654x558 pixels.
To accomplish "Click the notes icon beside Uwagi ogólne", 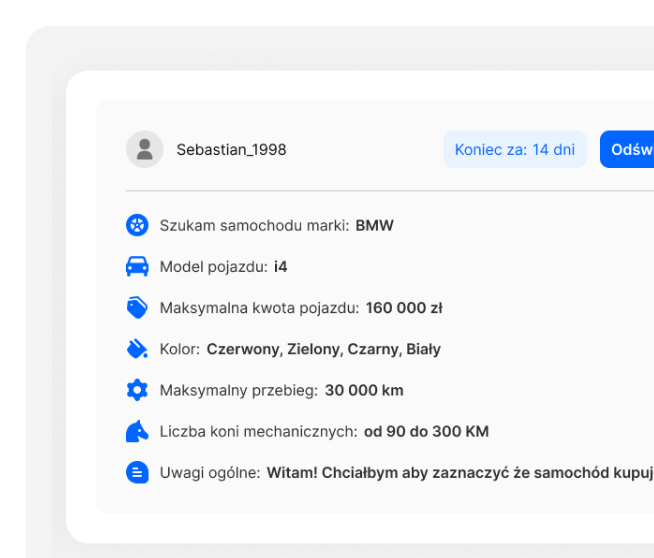I will coord(137,472).
